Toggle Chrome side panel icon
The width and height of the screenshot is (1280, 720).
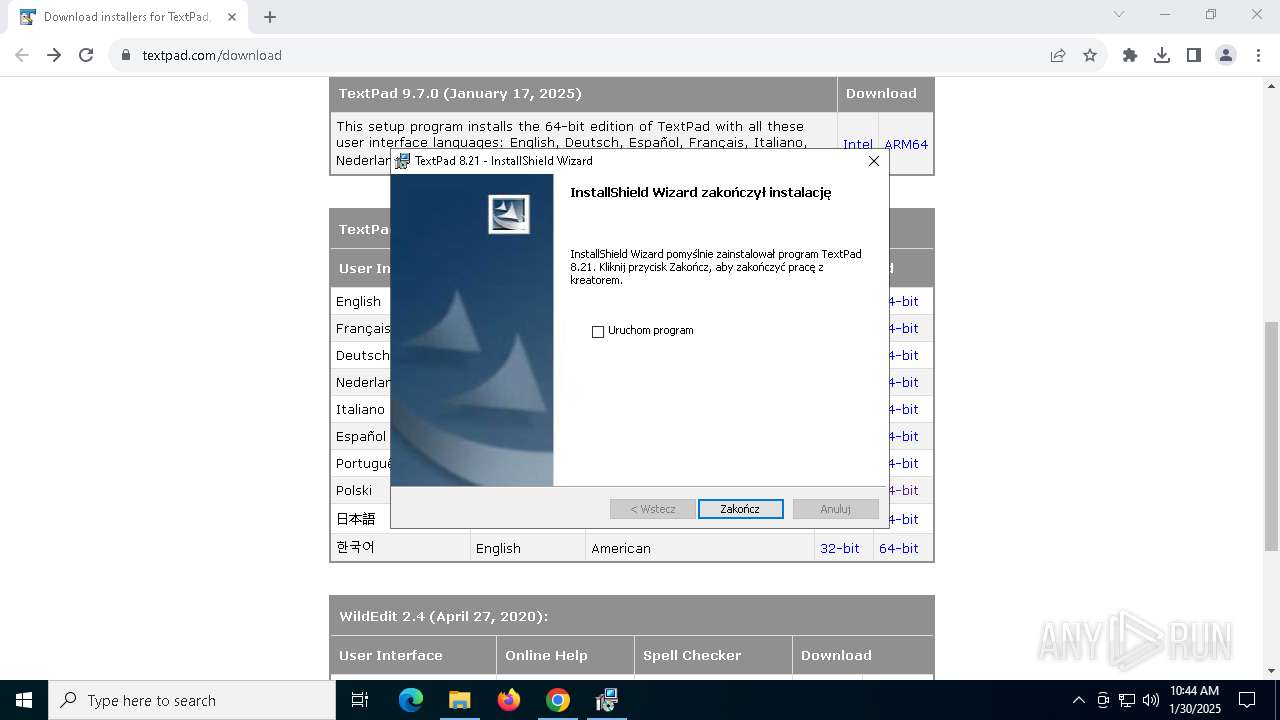tap(1194, 55)
